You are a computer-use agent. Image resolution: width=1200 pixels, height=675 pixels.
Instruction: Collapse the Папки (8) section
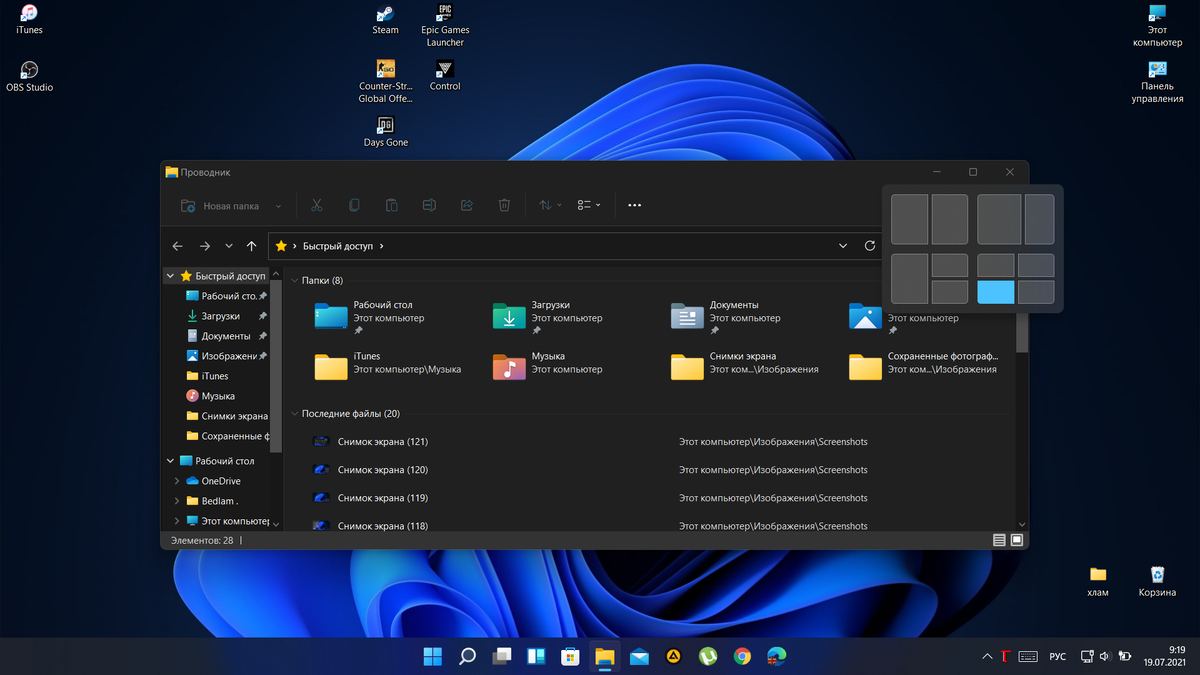tap(294, 281)
